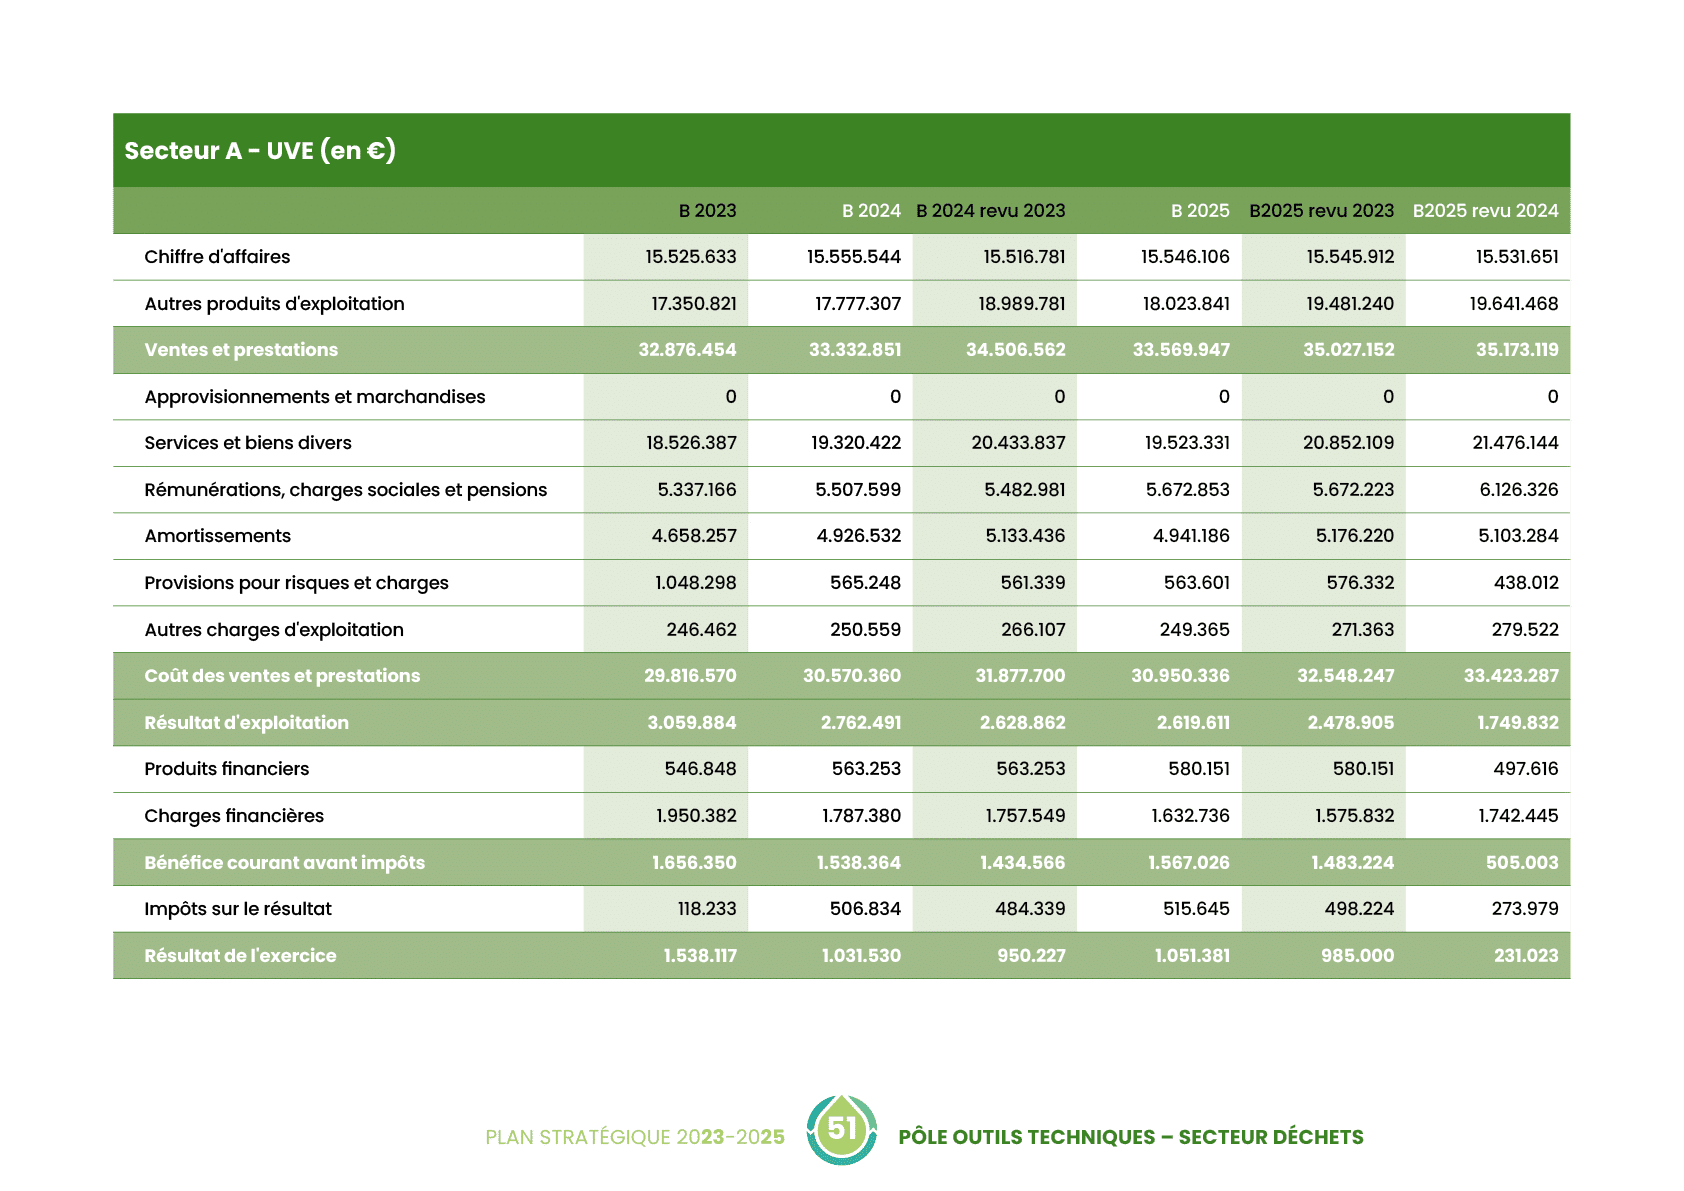Click the 'Chiffre d'affaires' row label
The width and height of the screenshot is (1684, 1191).
click(x=217, y=257)
